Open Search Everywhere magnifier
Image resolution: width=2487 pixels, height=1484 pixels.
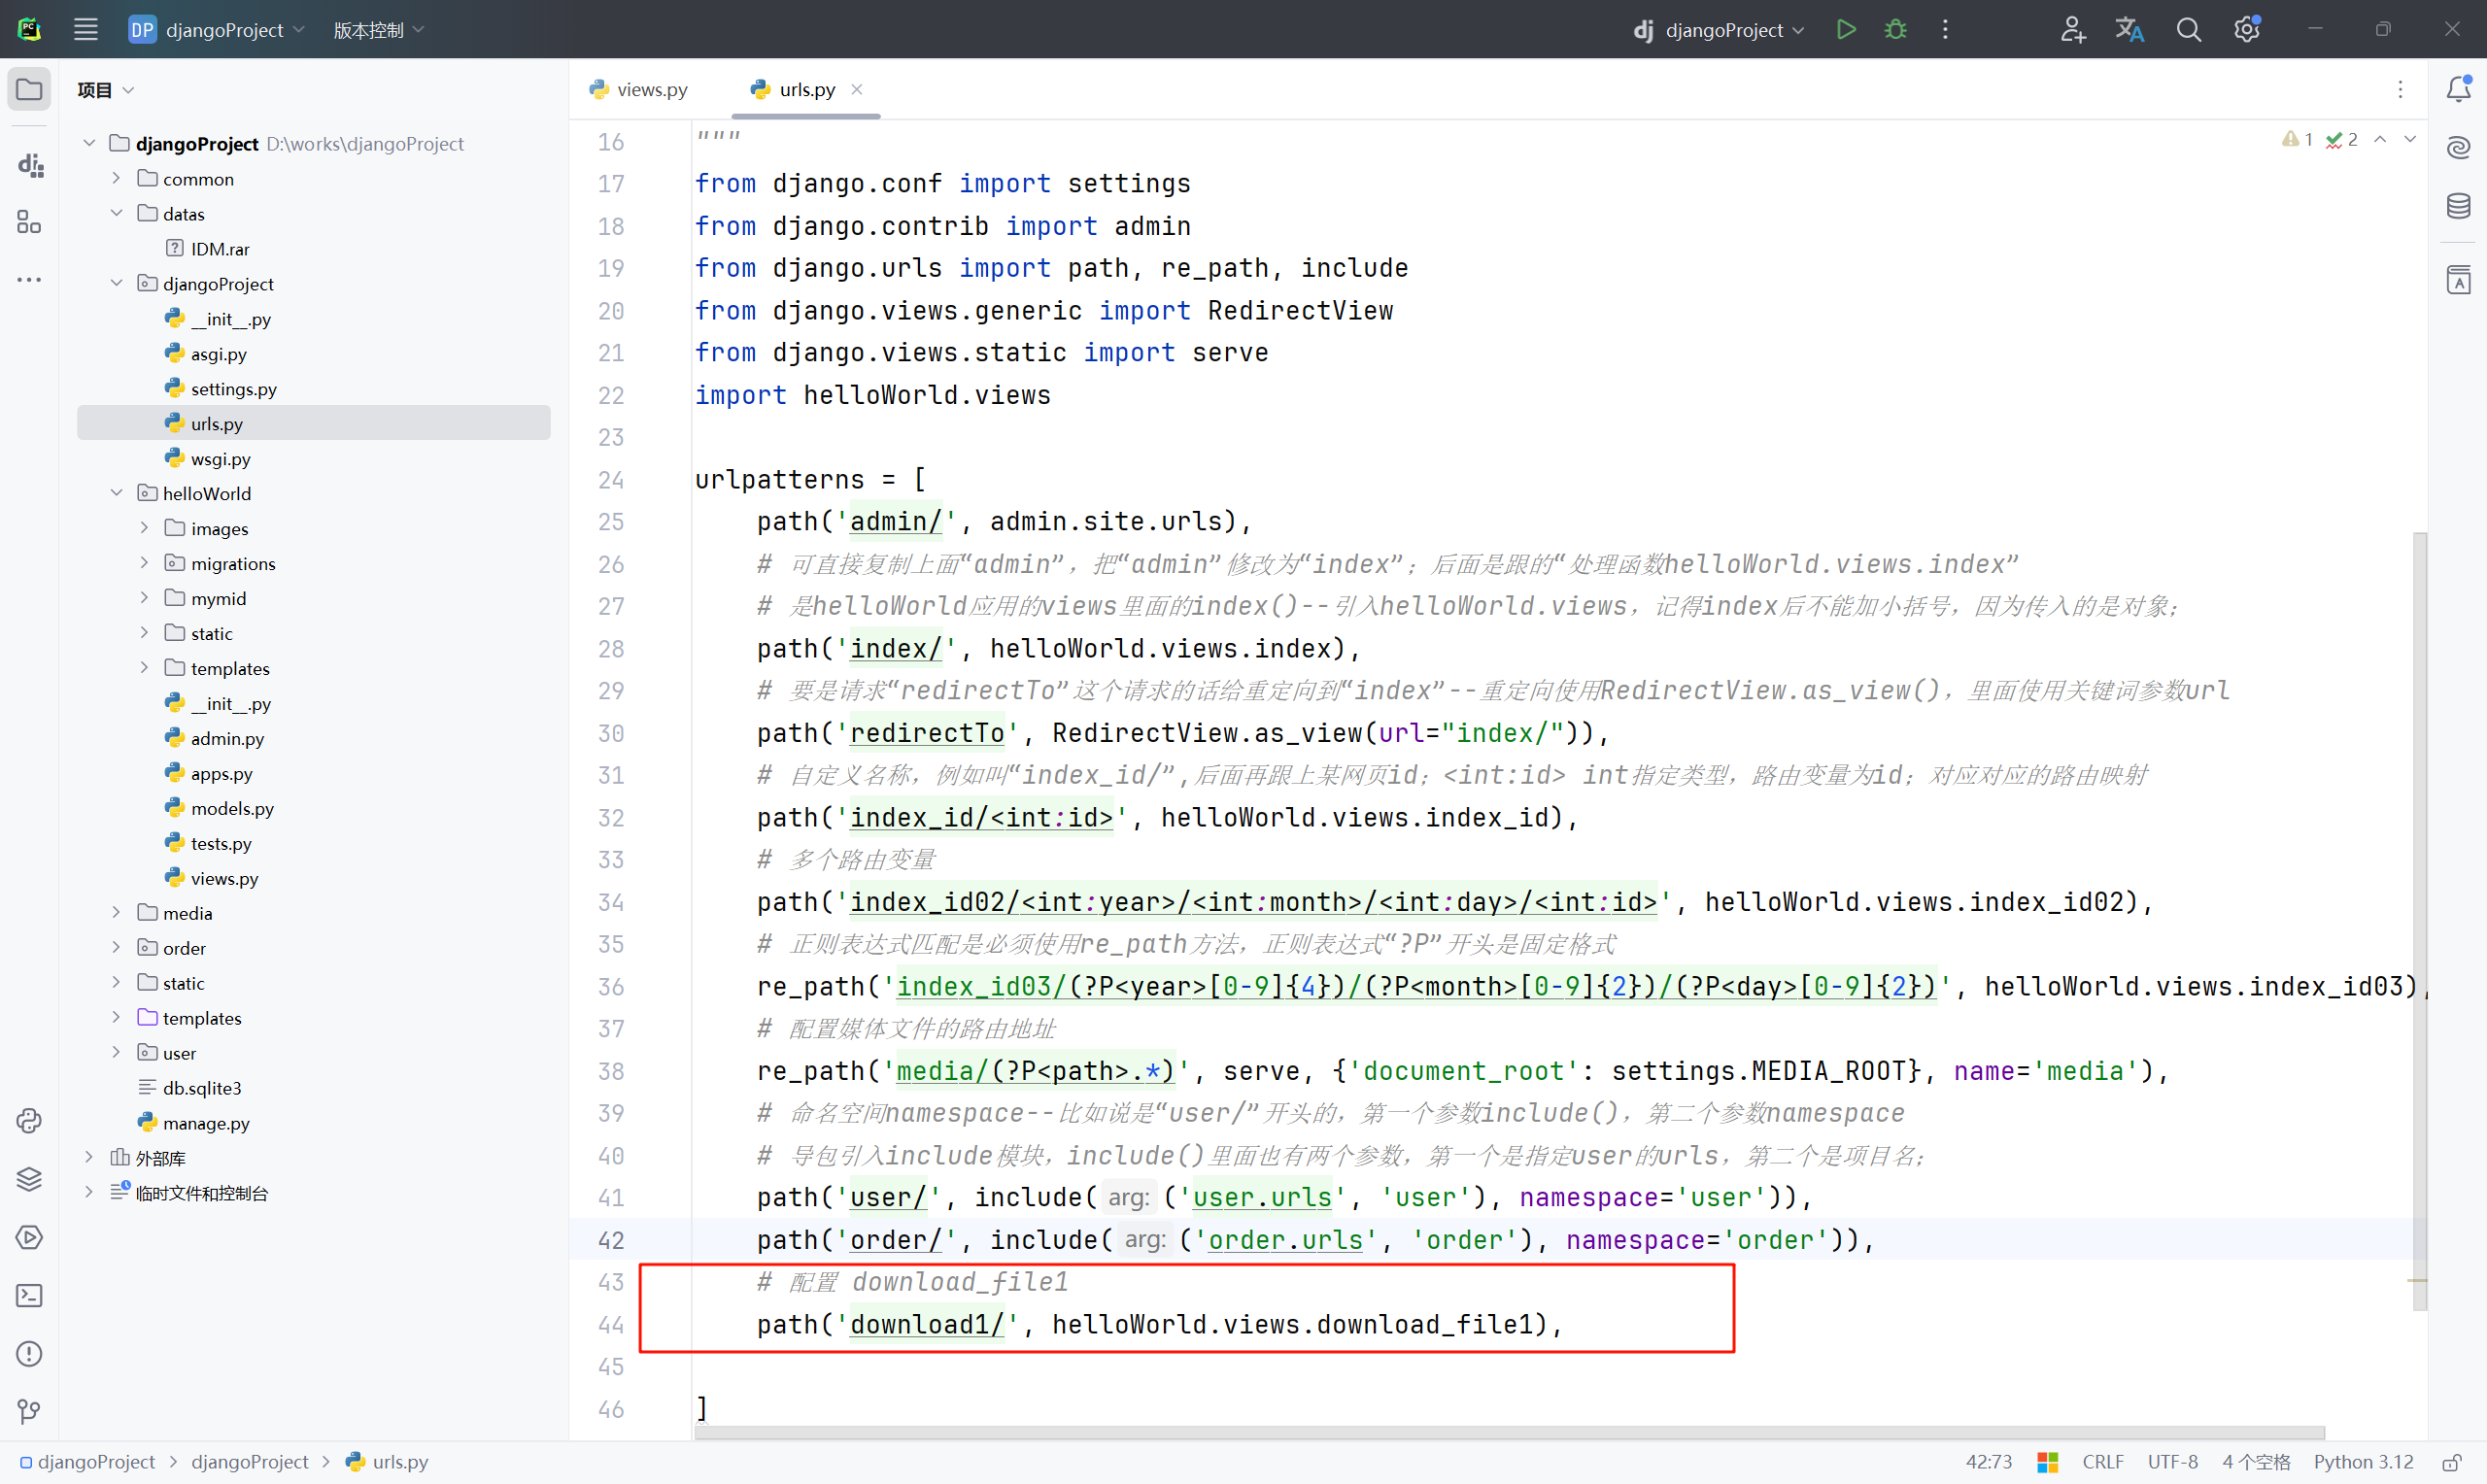click(x=2189, y=30)
